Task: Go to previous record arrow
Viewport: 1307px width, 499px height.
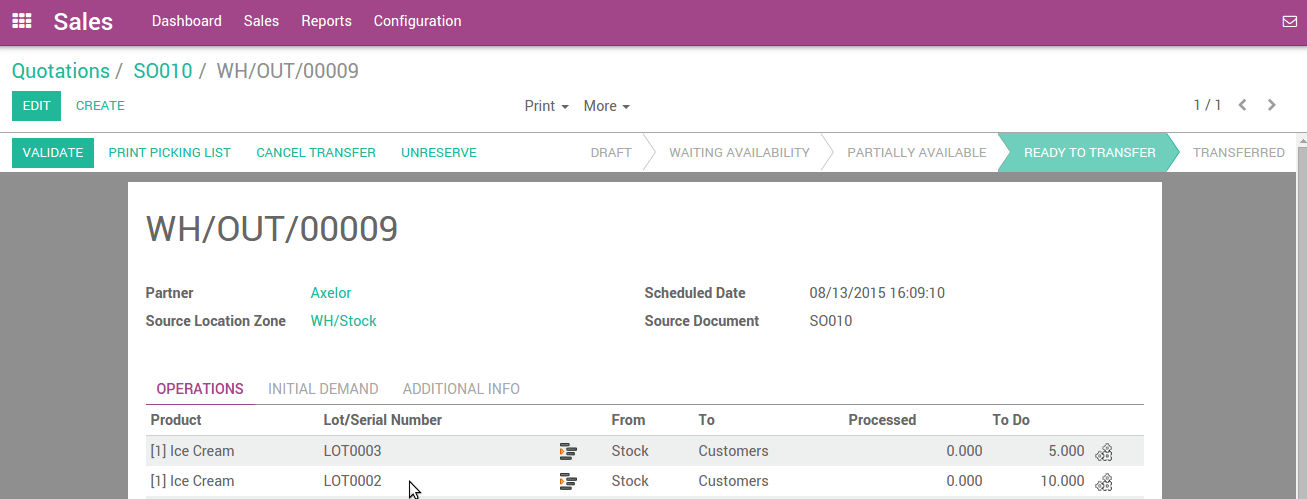Action: point(1243,105)
